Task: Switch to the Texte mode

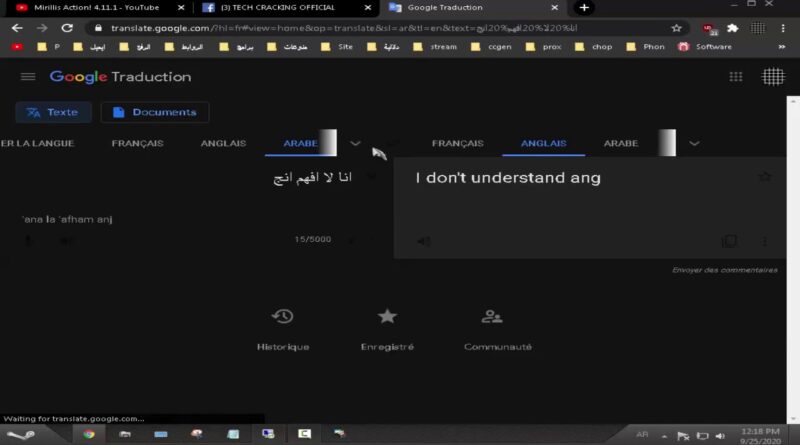Action: pyautogui.click(x=54, y=112)
